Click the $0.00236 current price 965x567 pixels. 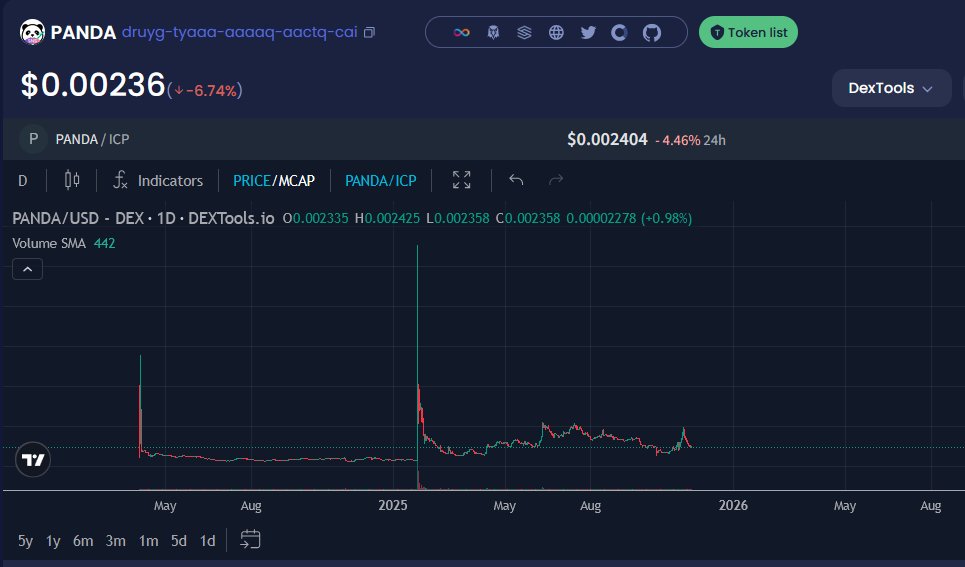click(x=93, y=85)
